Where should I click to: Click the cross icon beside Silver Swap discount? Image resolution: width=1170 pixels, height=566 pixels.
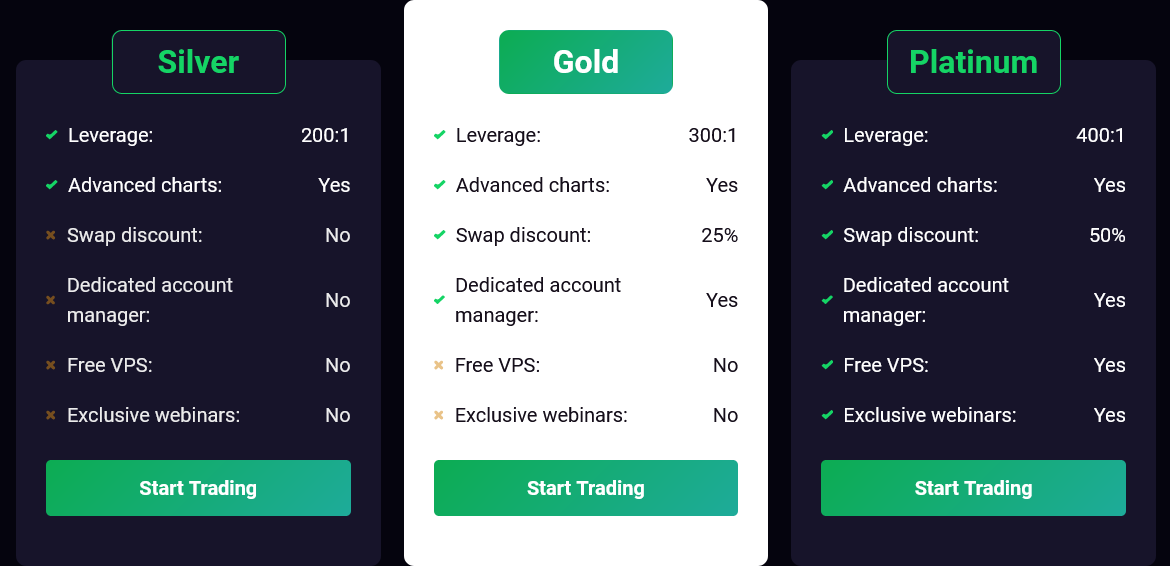51,235
